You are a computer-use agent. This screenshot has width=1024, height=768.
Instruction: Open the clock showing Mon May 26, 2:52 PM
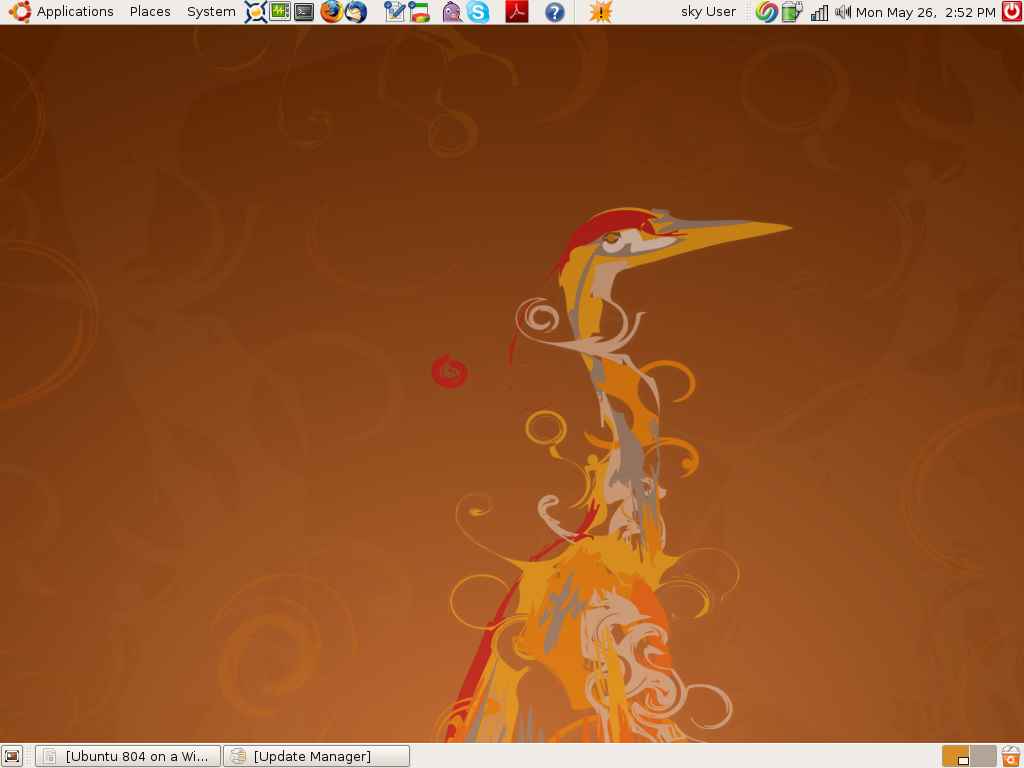[925, 12]
